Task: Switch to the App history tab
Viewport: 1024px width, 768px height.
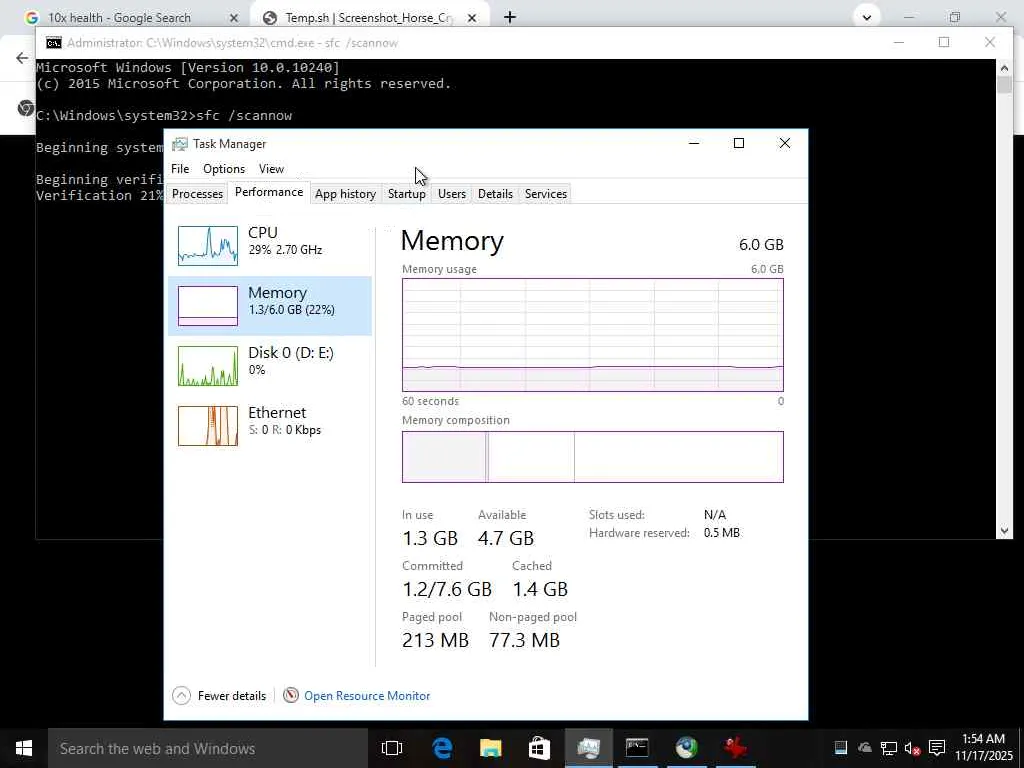Action: tap(345, 194)
